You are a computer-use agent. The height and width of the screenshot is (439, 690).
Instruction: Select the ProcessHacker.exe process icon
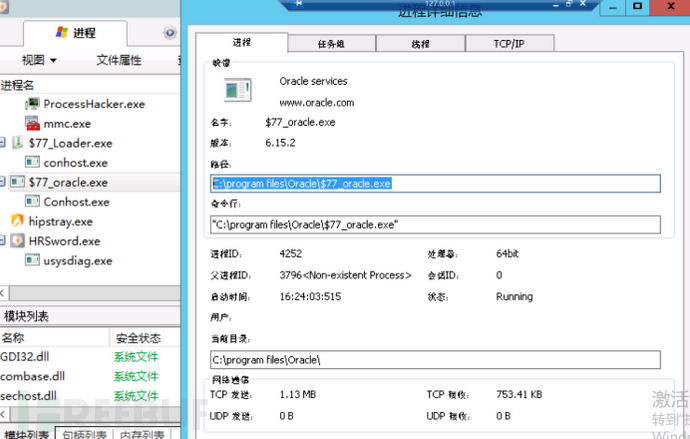(x=32, y=104)
